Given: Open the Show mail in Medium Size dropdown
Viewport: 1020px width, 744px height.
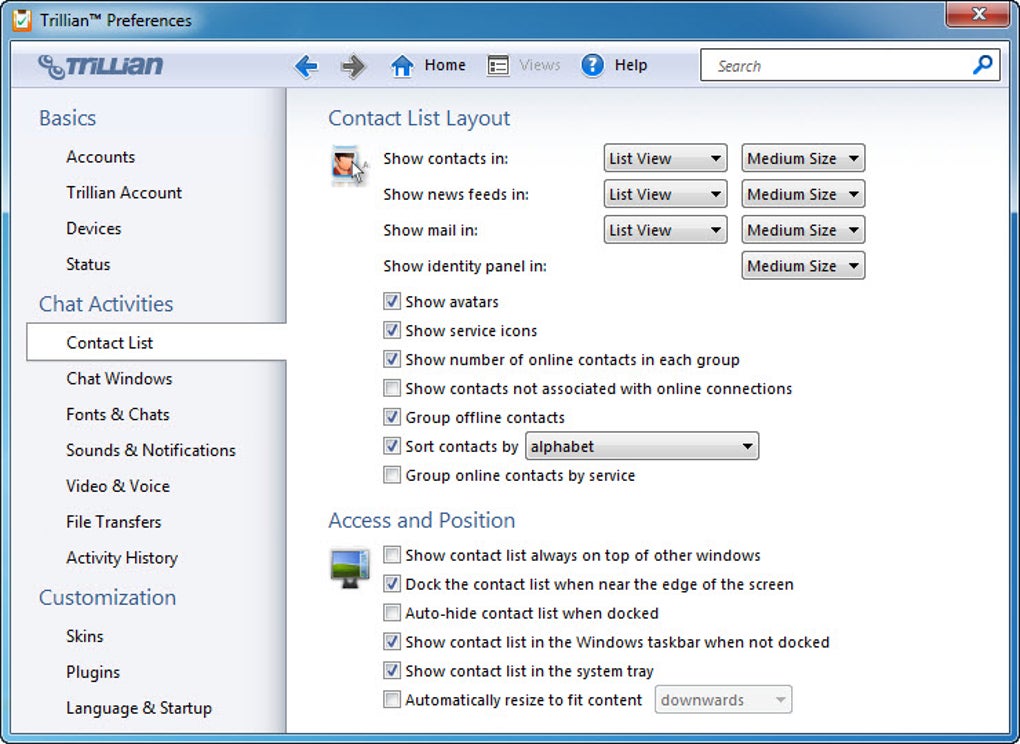Looking at the screenshot, I should [x=803, y=230].
